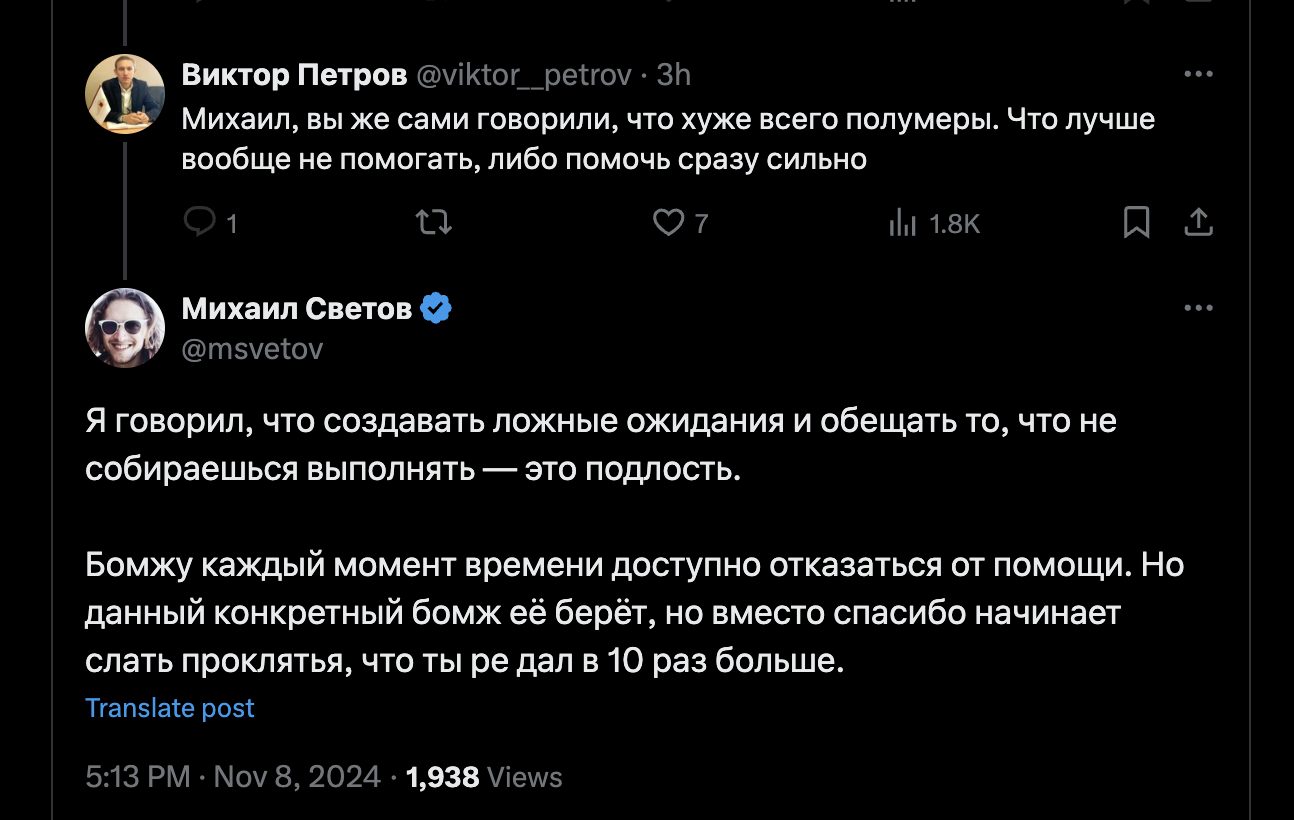Repost Виктор Петров's reply

click(433, 222)
